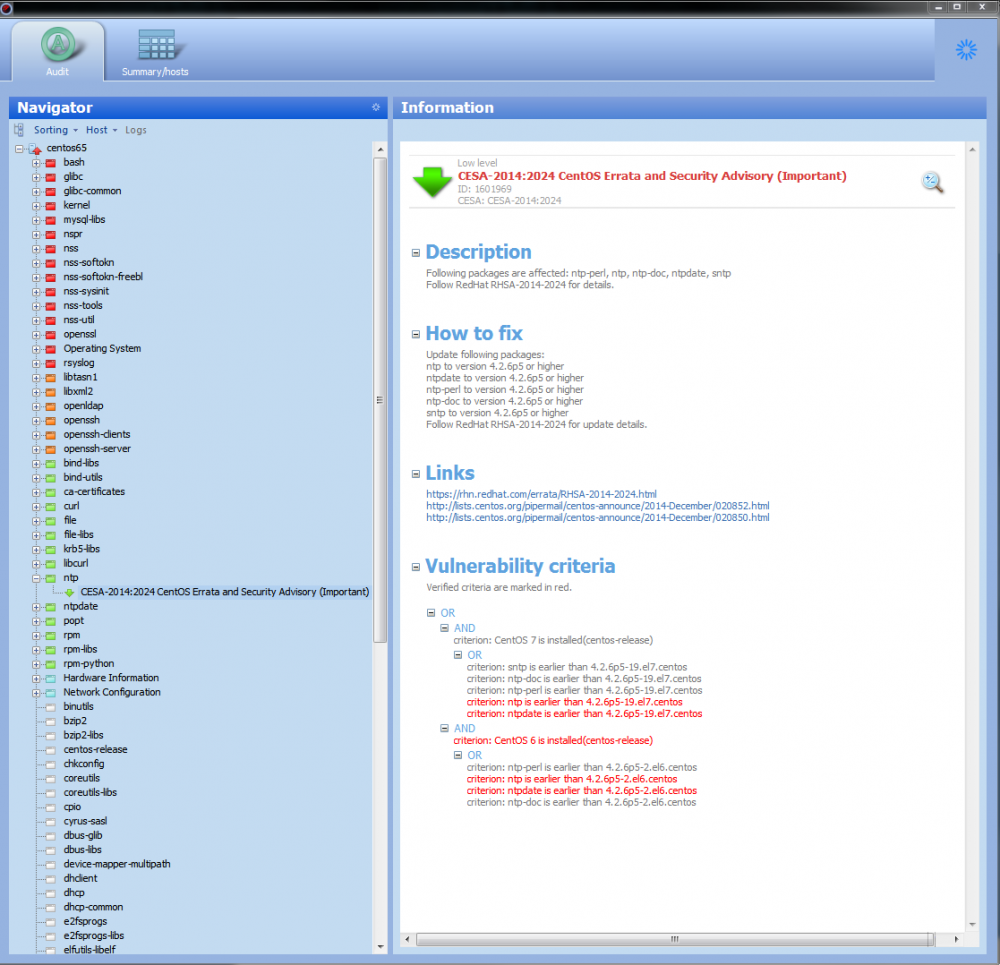This screenshot has height=965, width=1000.
Task: Click the spinning loading indicator icon
Action: click(x=966, y=50)
